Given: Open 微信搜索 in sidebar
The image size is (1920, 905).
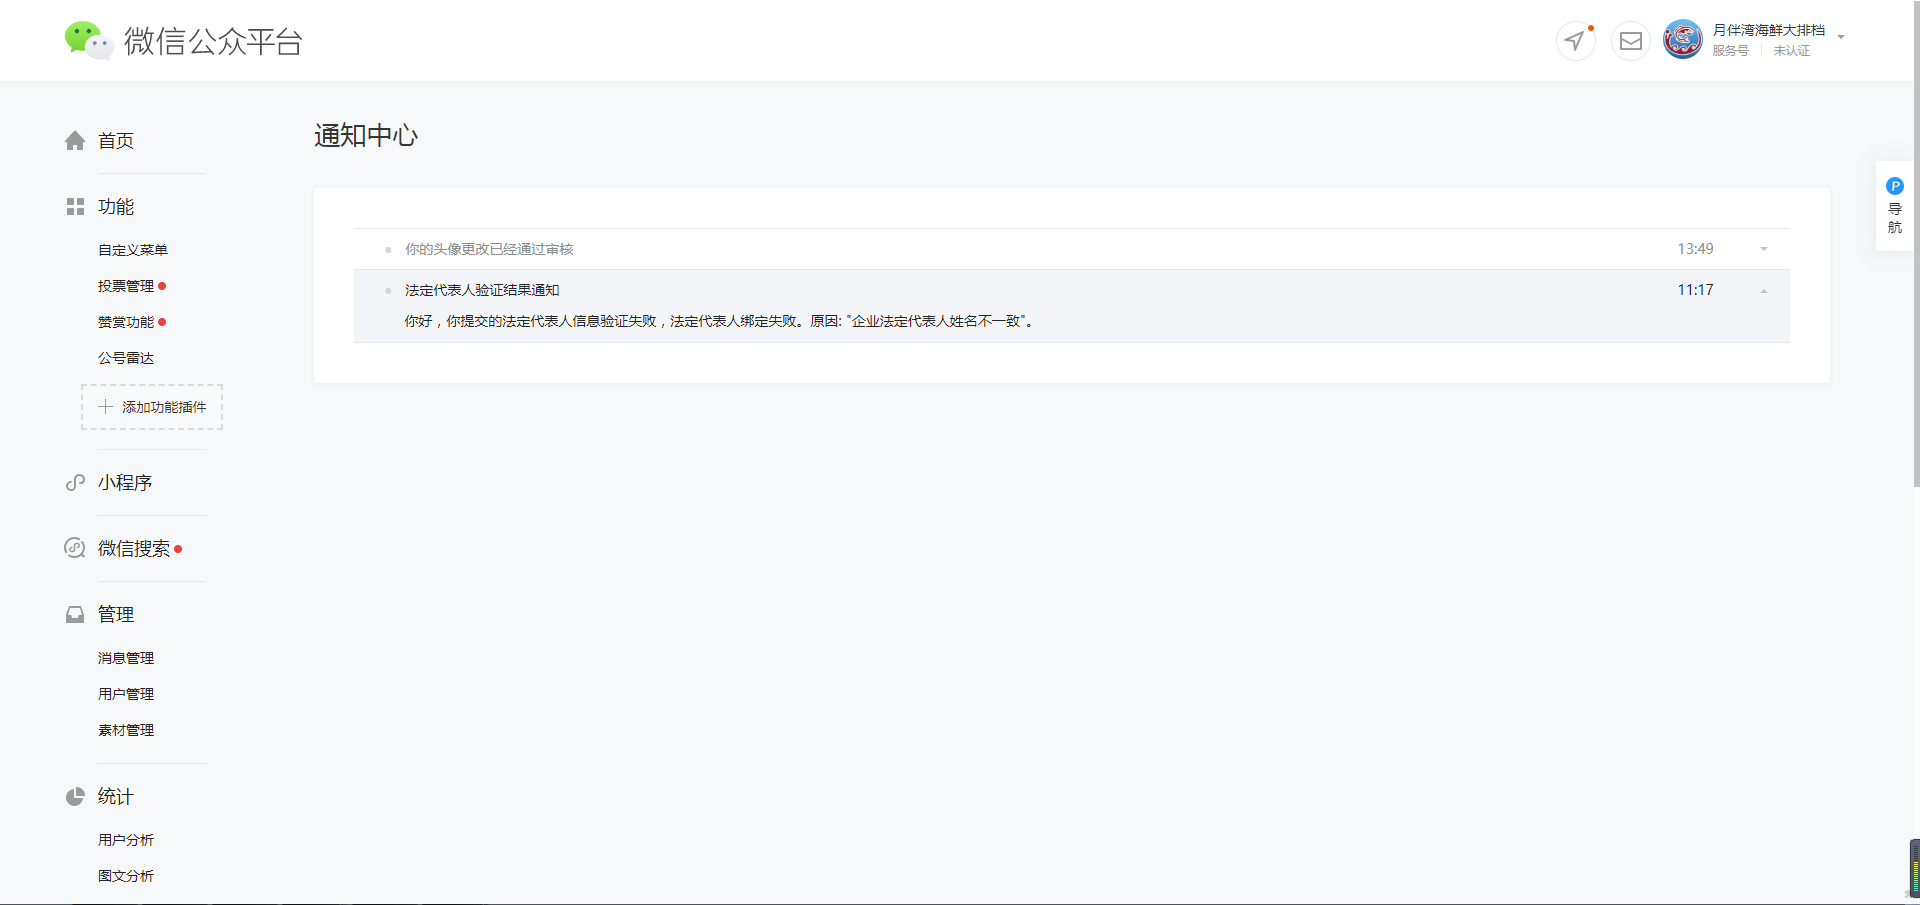Looking at the screenshot, I should tap(134, 549).
